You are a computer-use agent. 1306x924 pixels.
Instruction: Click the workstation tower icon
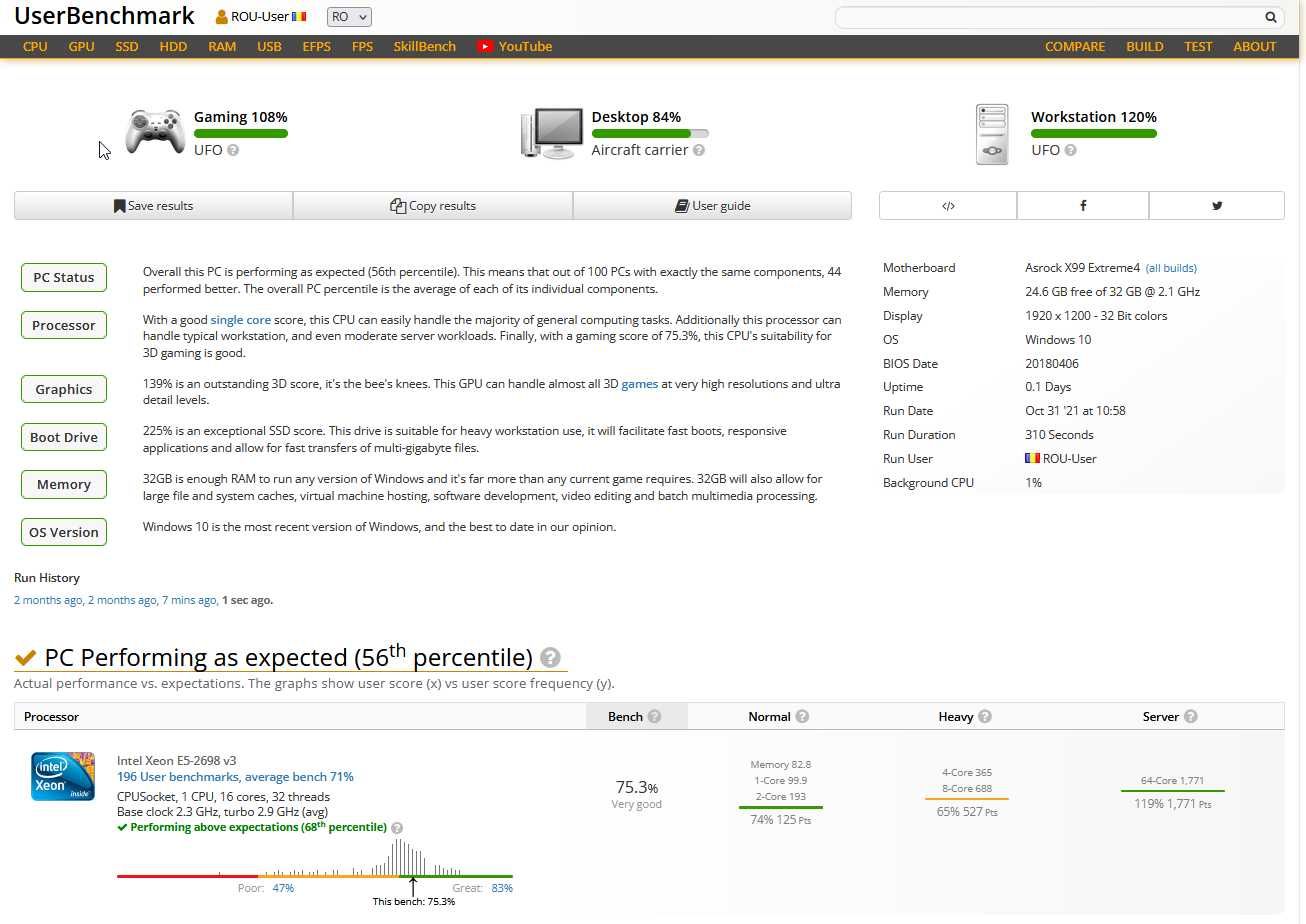tap(993, 134)
